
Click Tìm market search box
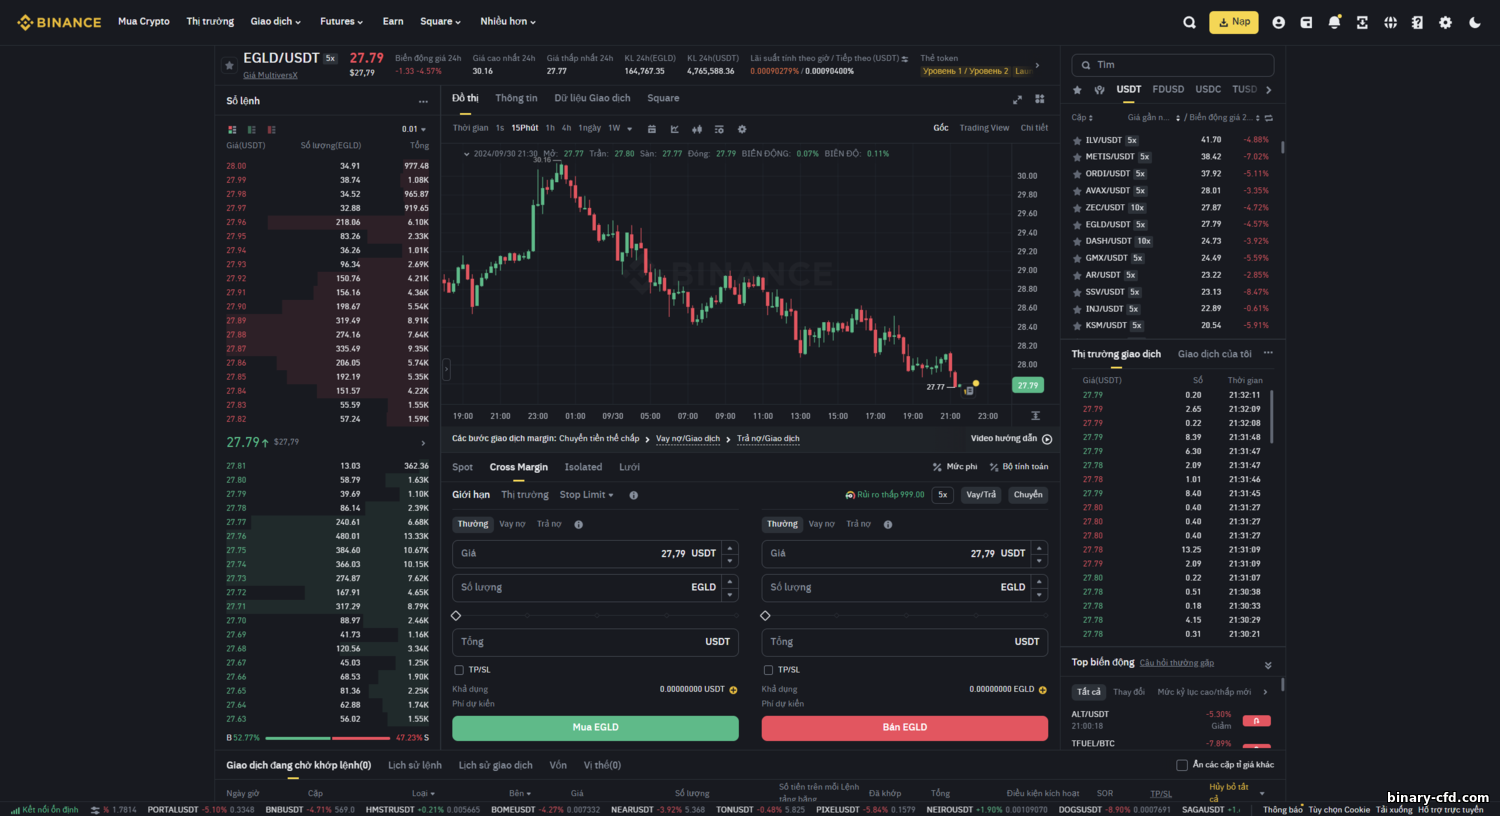[x=1173, y=65]
